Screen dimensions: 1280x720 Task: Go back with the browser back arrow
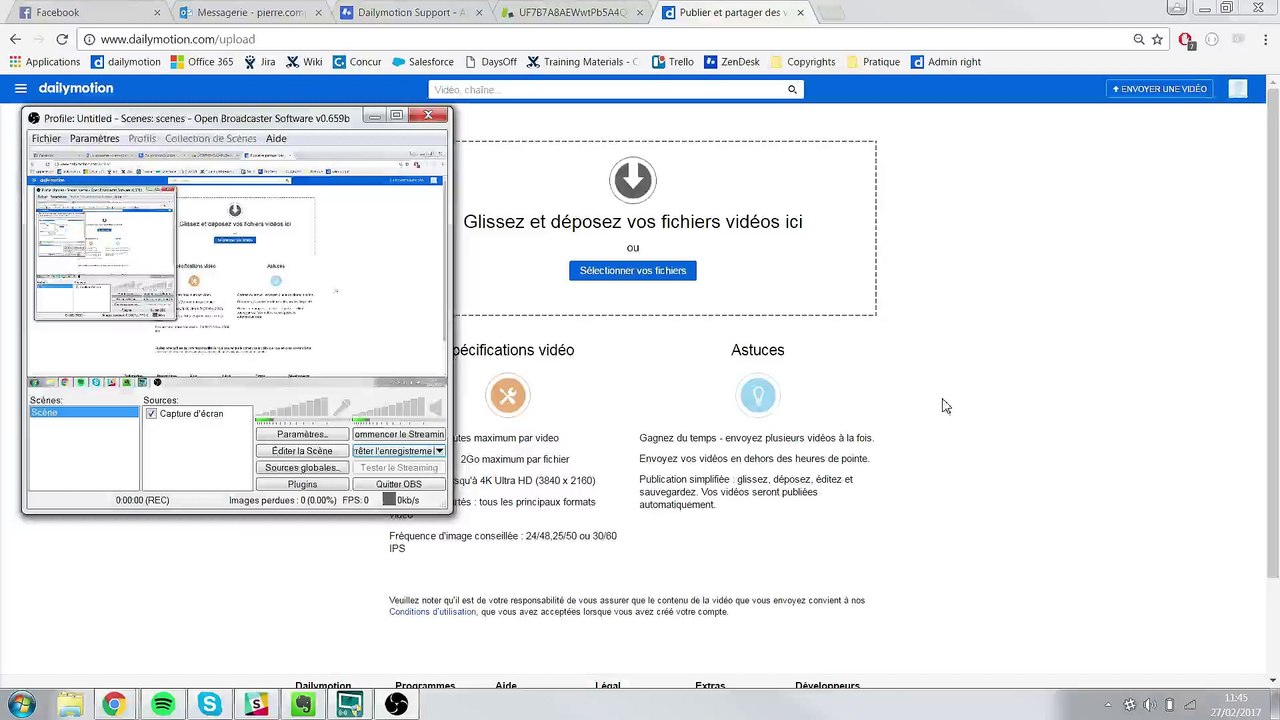[15, 39]
